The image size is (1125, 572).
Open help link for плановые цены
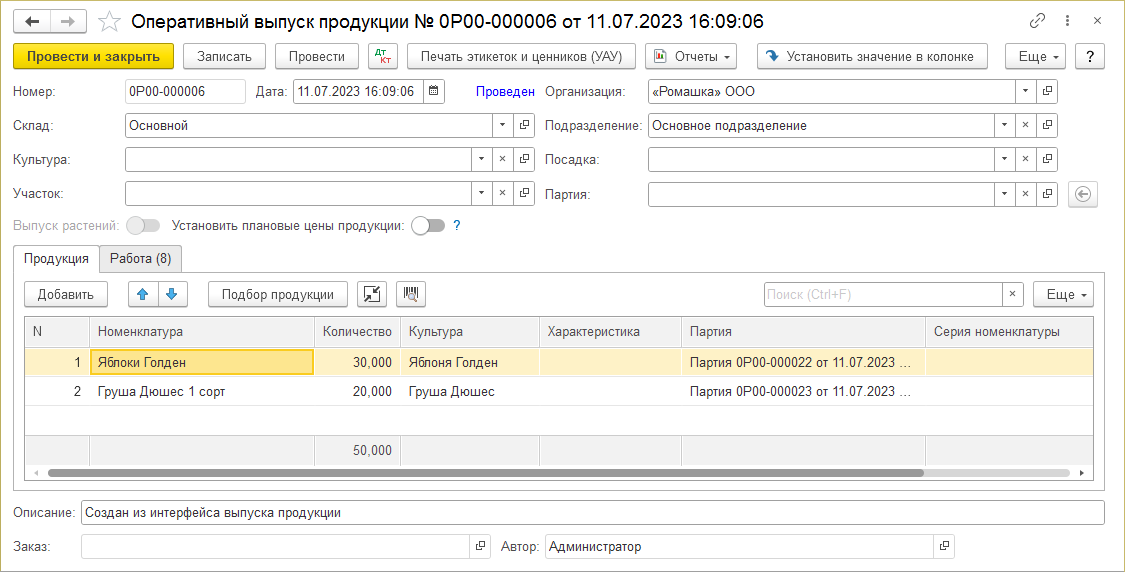tap(457, 225)
